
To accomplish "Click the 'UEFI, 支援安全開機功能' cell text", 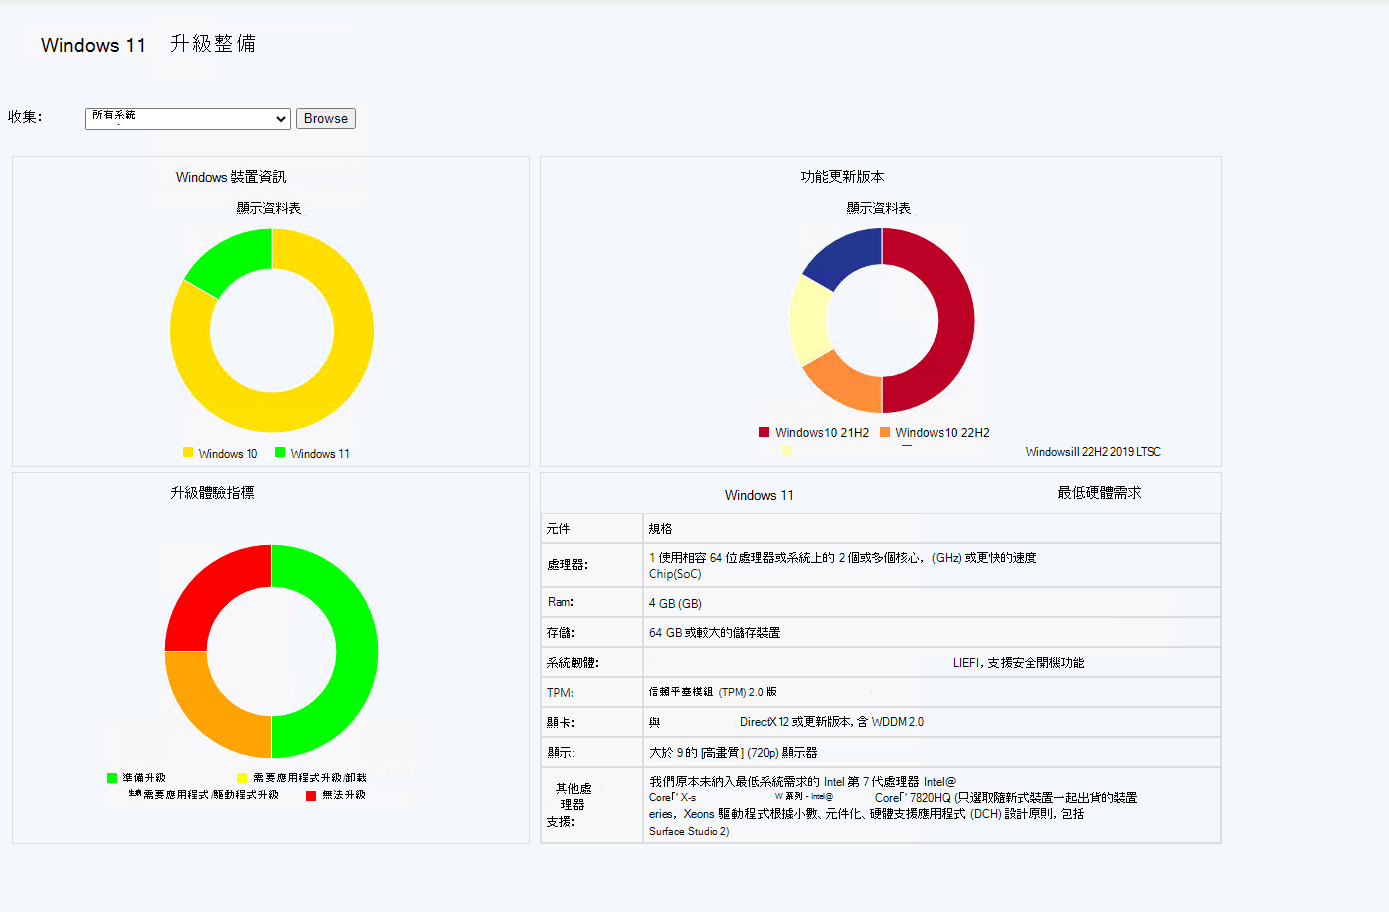I will point(1018,662).
